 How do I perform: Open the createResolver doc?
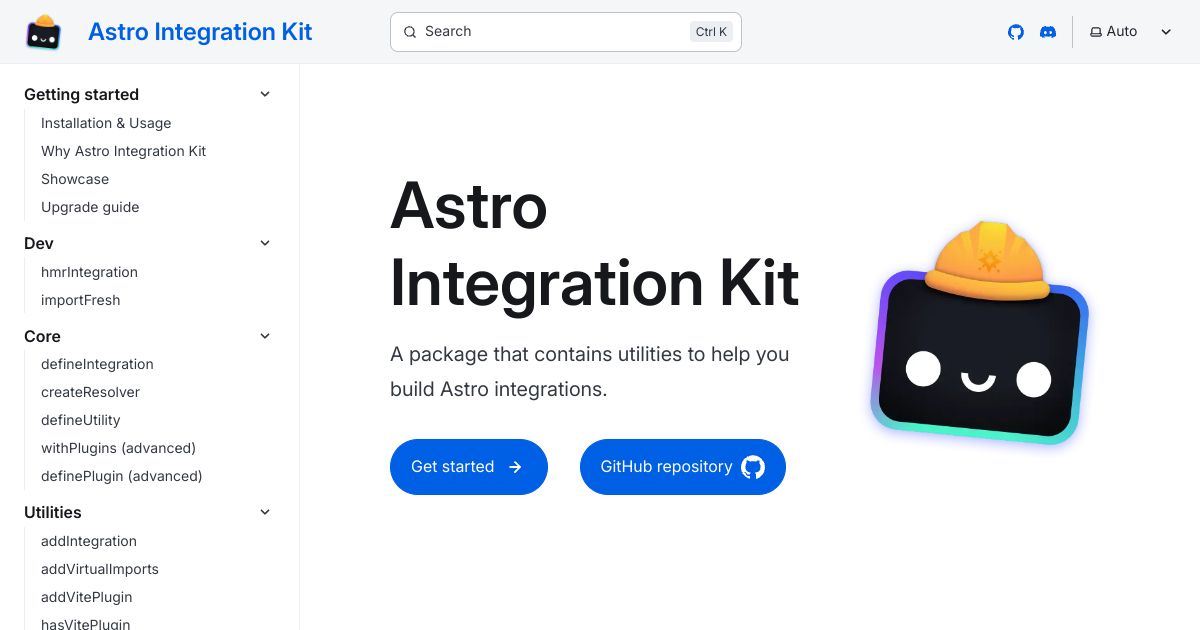point(90,392)
